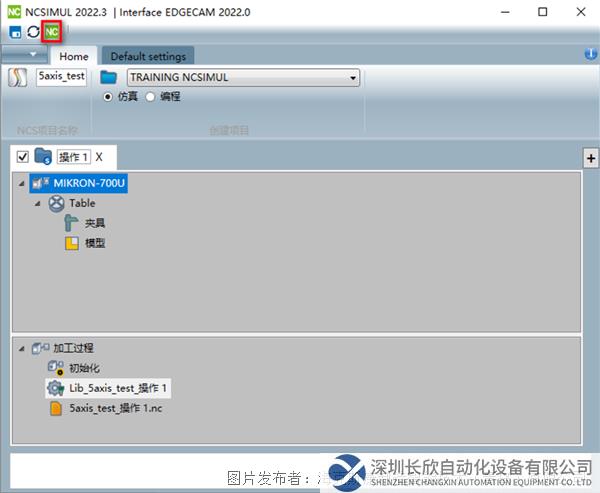Switch to the Default settings tab
Viewport: 600px width, 493px height.
pyautogui.click(x=147, y=56)
